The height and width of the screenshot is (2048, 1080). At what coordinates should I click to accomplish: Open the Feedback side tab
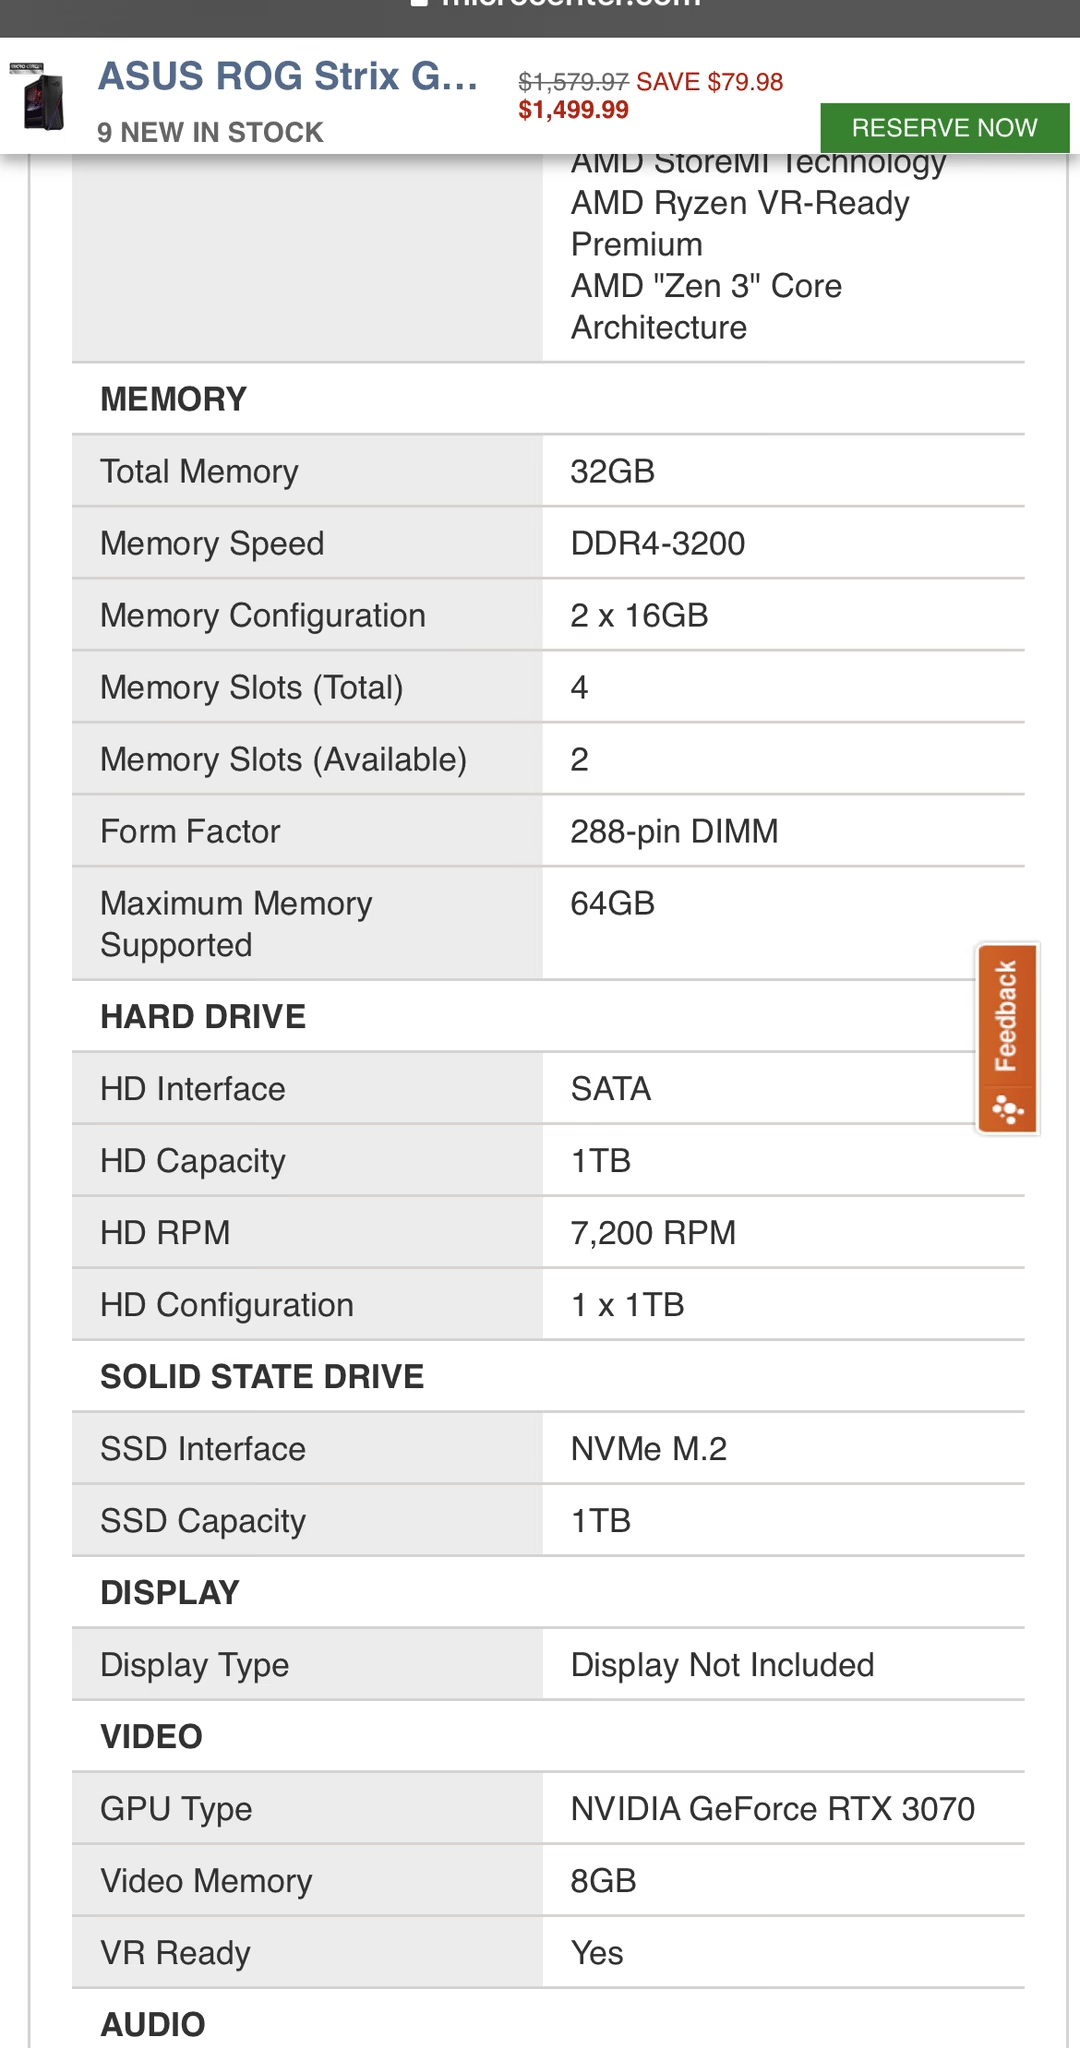[1007, 1038]
